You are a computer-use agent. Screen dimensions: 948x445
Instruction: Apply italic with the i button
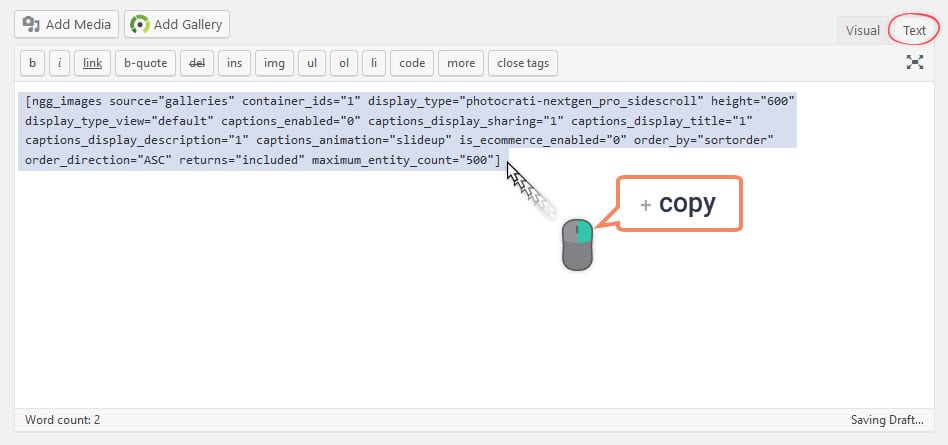pyautogui.click(x=59, y=63)
